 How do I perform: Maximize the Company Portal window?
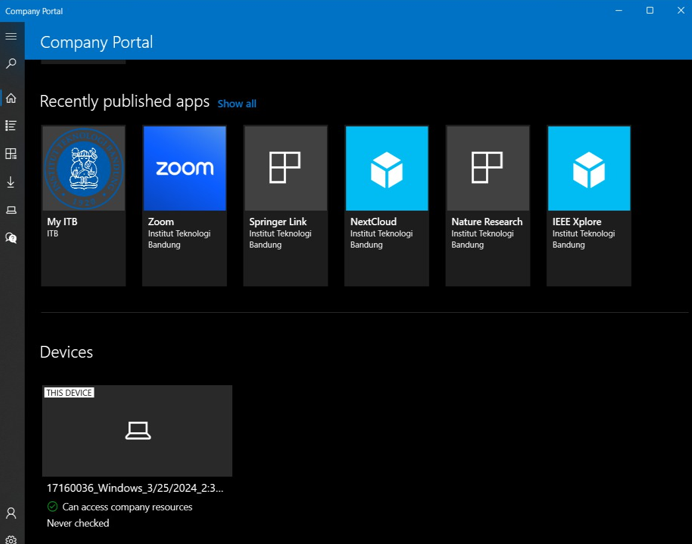pyautogui.click(x=649, y=11)
